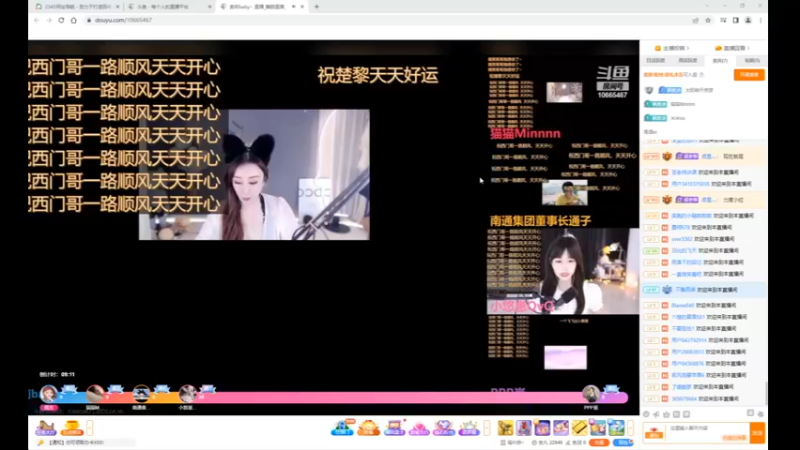Click the chat message input field
800x450 pixels.
click(x=708, y=433)
